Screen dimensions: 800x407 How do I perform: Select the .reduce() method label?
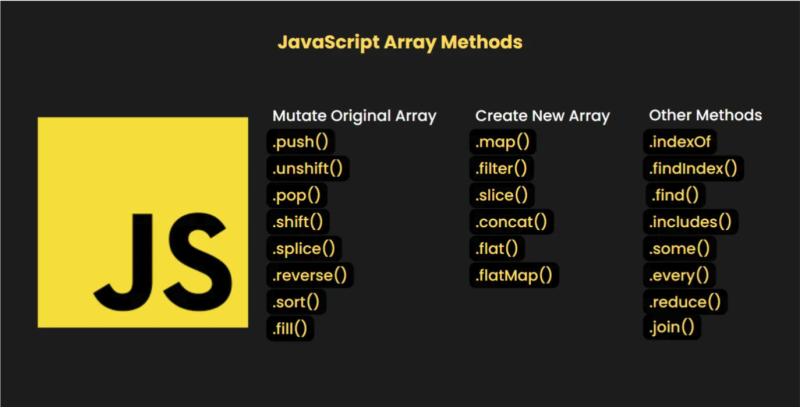[x=685, y=300]
